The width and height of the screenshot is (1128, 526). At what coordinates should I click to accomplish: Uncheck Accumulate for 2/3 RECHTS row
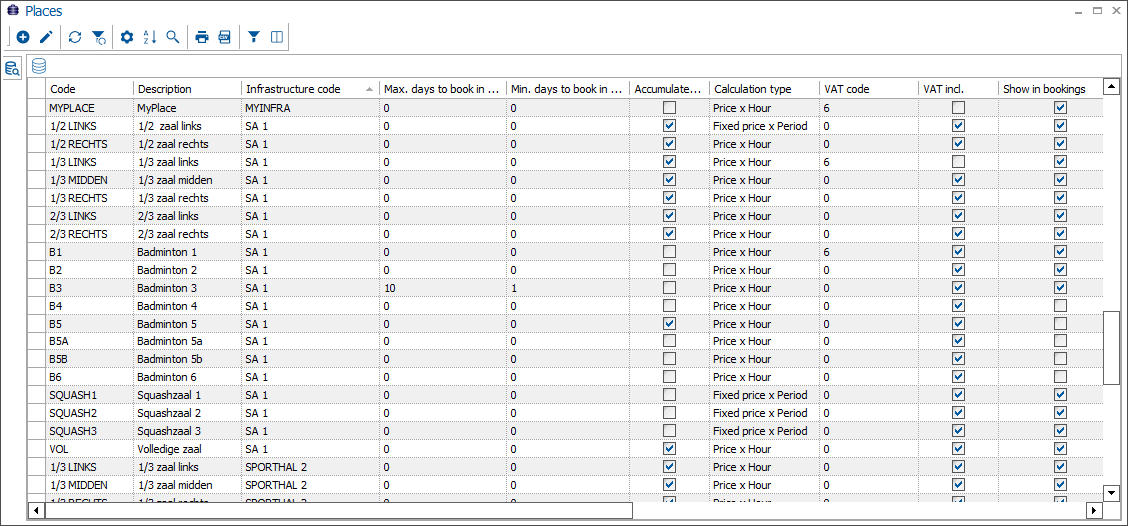pyautogui.click(x=670, y=234)
